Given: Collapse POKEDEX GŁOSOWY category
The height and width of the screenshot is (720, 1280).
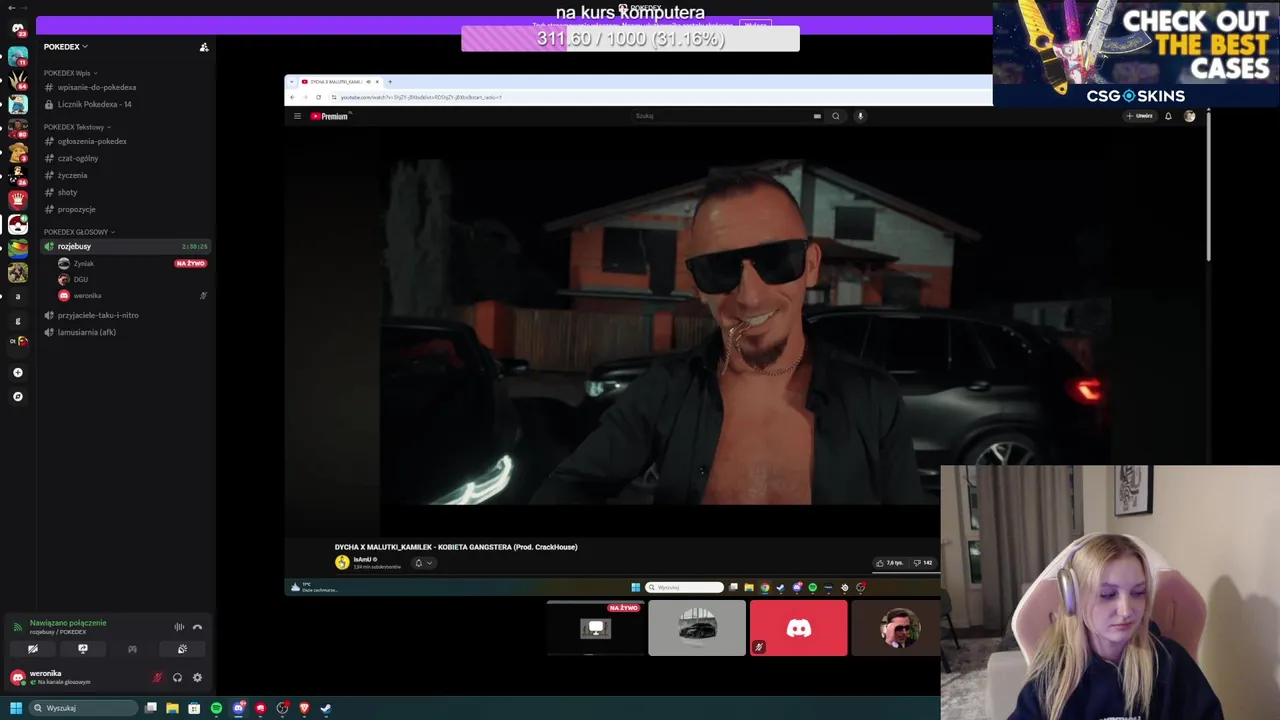Looking at the screenshot, I should click(x=79, y=232).
